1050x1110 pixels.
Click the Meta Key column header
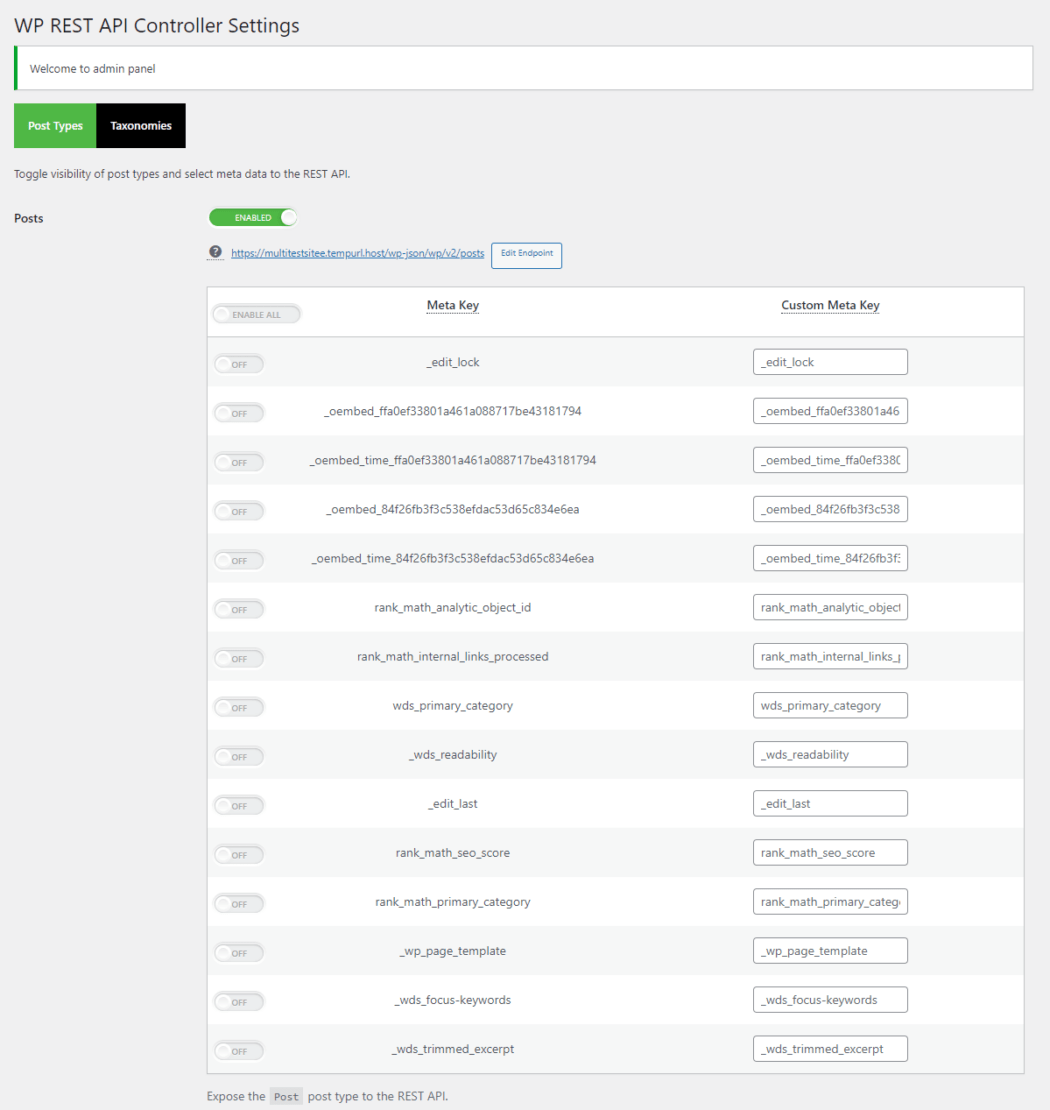(453, 305)
